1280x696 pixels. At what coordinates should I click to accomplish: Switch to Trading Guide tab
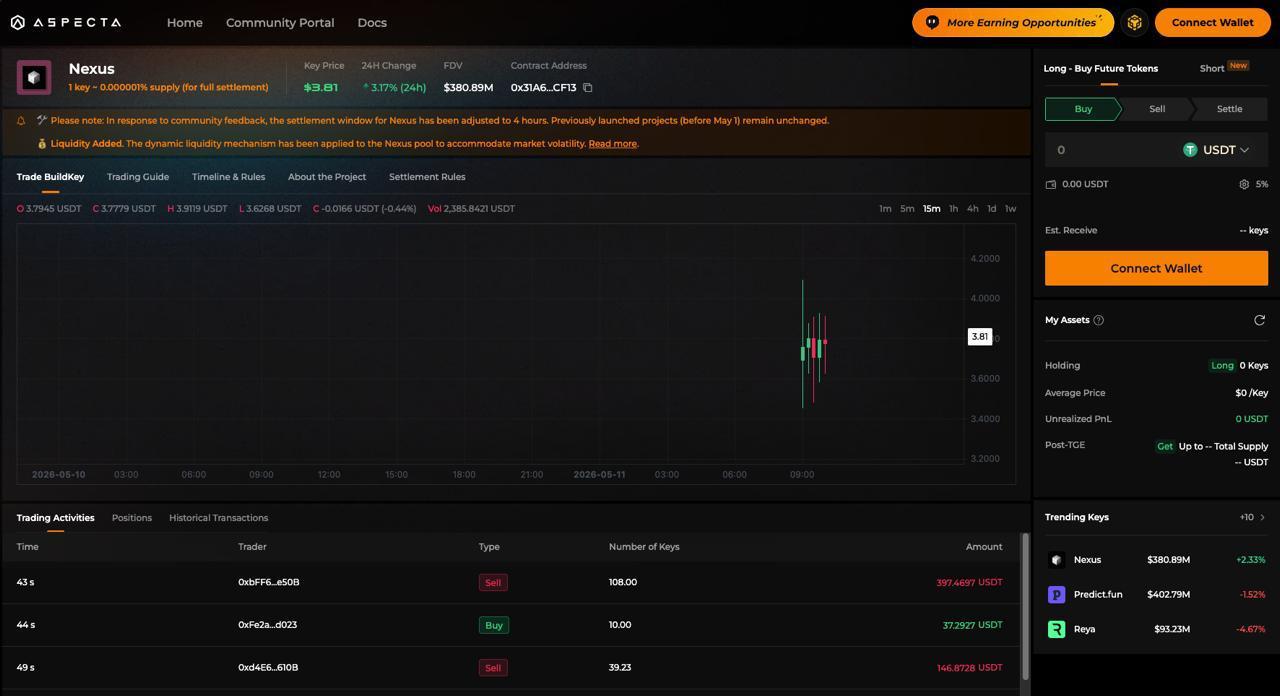[138, 177]
